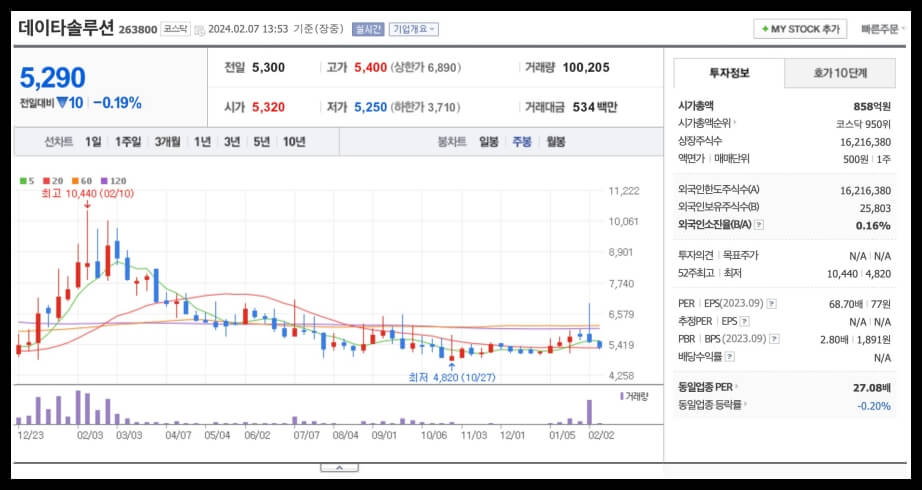This screenshot has width=922, height=490.
Task: Select 10년 line chart period
Action: click(x=294, y=142)
